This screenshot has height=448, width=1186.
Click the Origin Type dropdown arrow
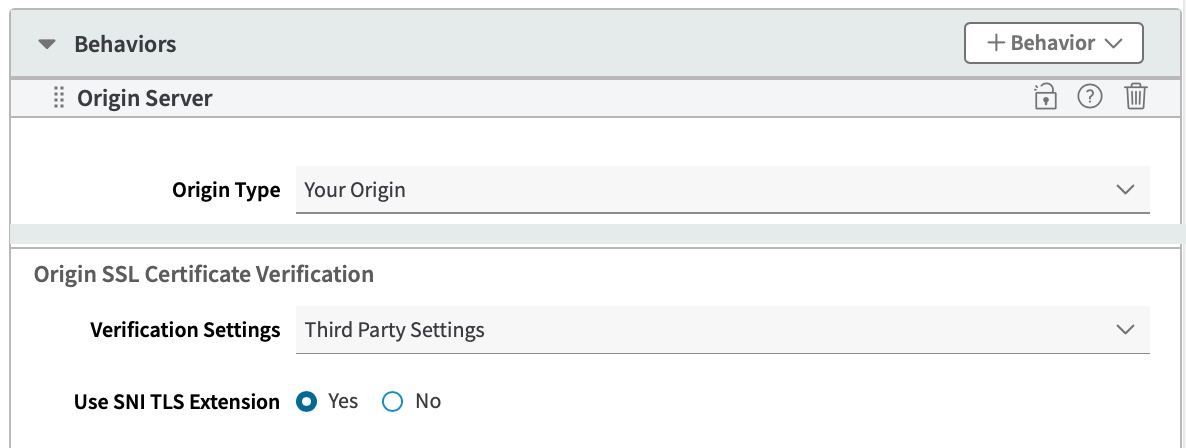1126,190
